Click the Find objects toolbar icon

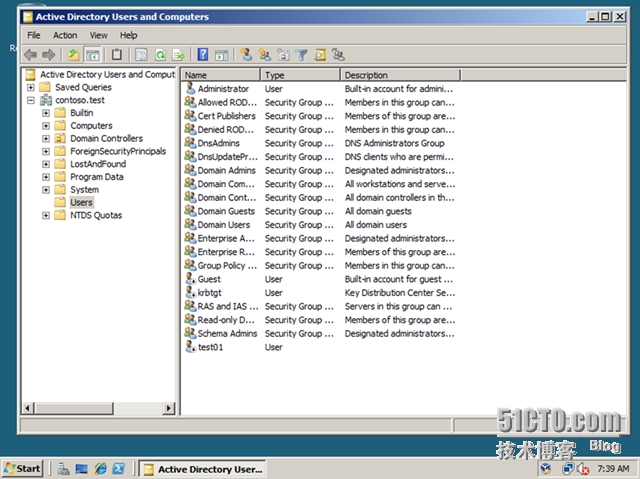coord(320,55)
